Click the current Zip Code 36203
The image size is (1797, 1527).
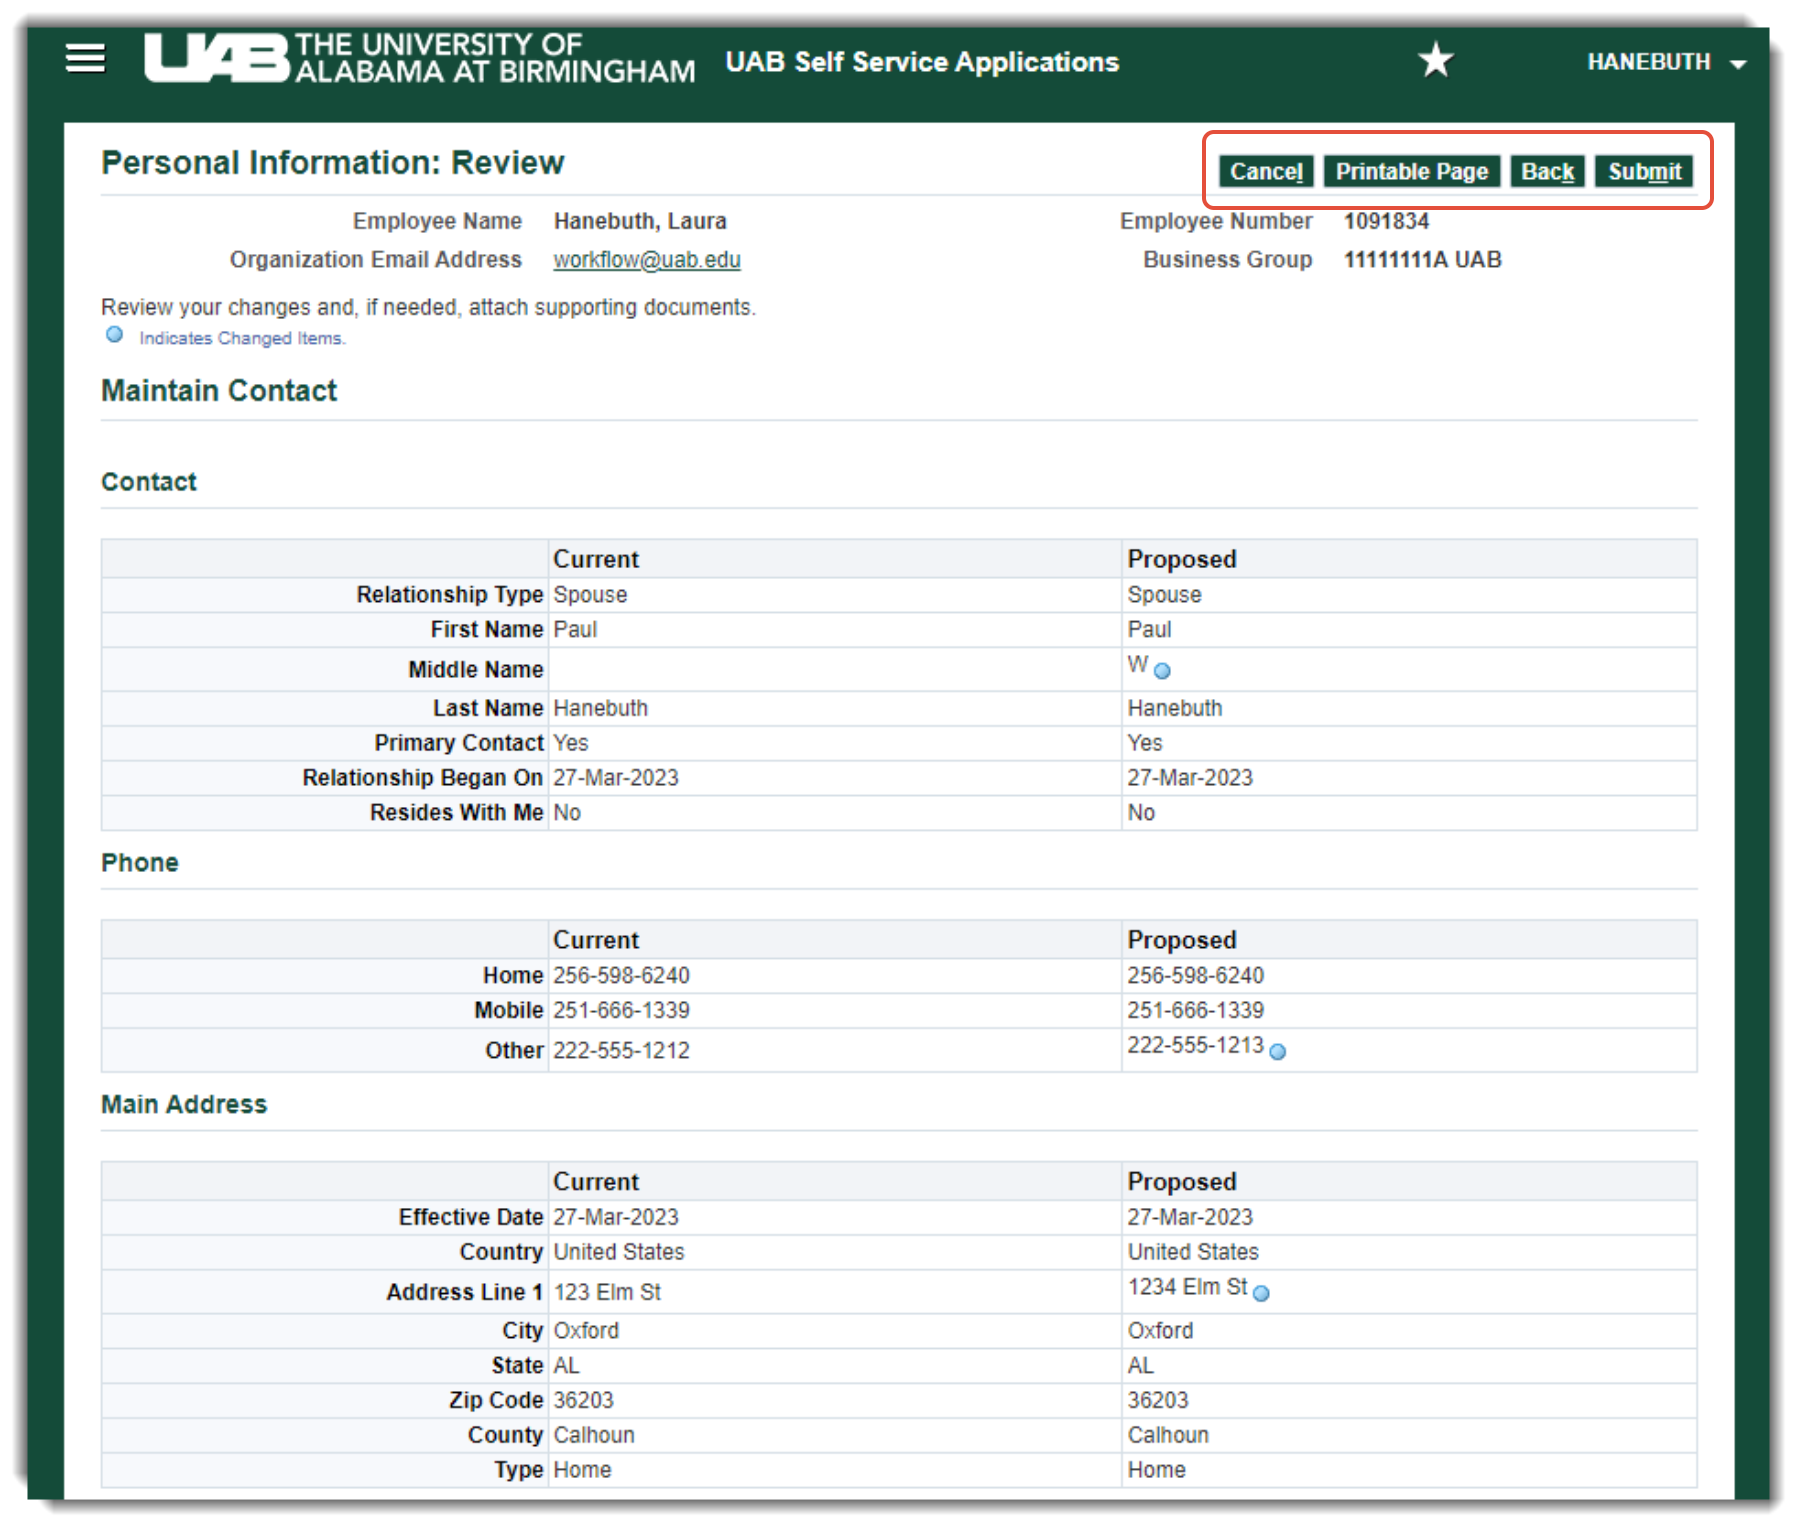pos(583,1401)
